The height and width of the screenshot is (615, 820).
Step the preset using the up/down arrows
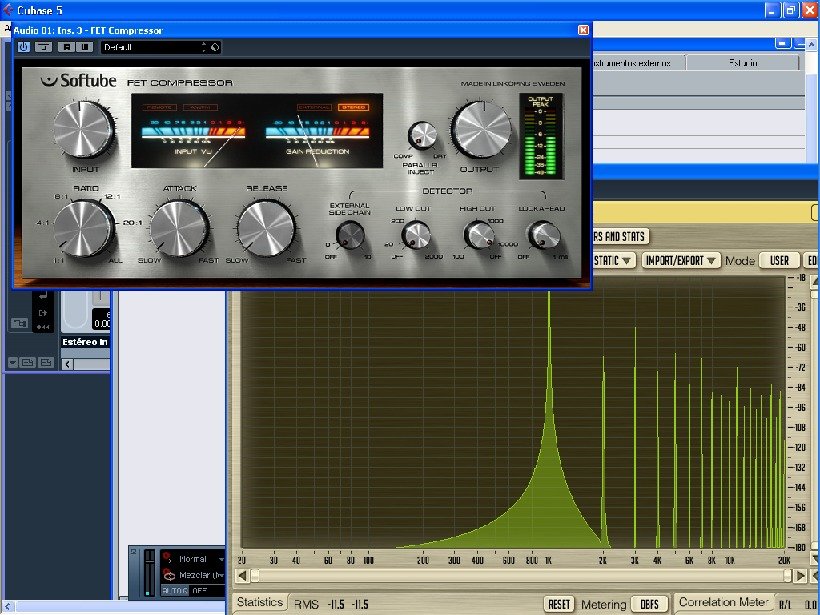click(x=204, y=47)
